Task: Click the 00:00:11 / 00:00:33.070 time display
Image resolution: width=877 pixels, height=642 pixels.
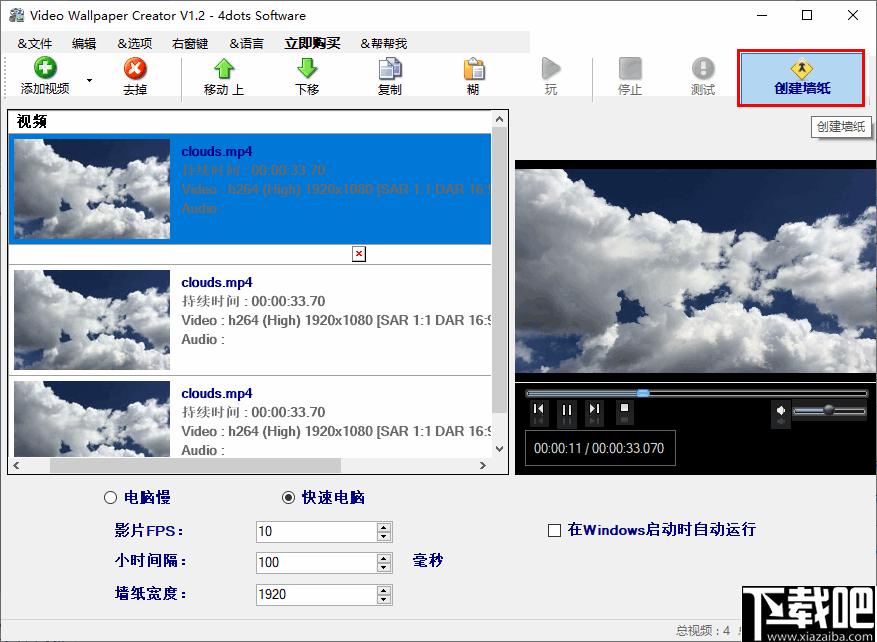Action: pos(598,448)
